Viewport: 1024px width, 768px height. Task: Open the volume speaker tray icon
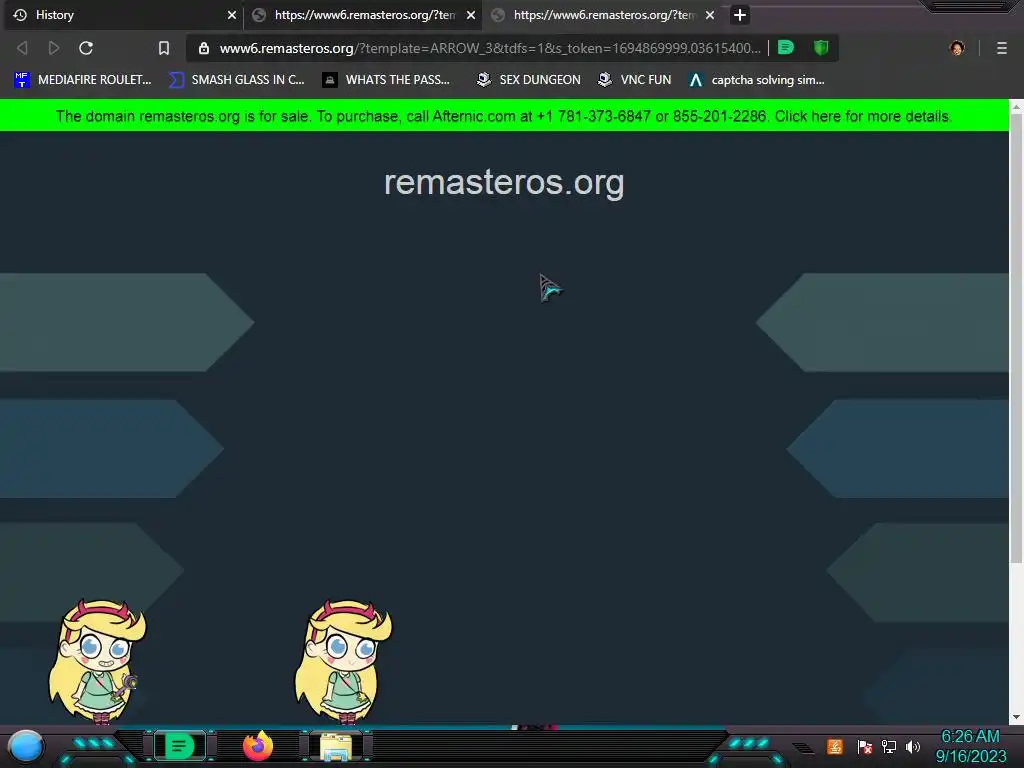913,746
